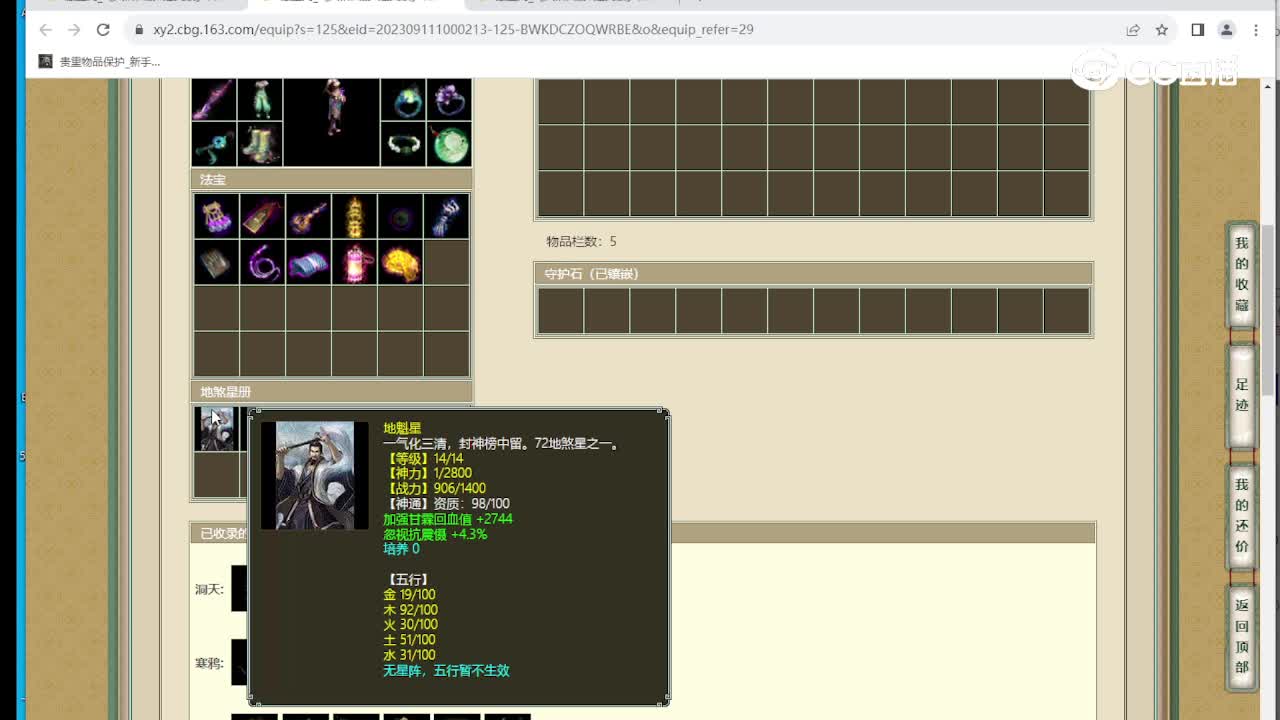Click the 法宝 section header
The width and height of the screenshot is (1280, 720).
click(331, 180)
